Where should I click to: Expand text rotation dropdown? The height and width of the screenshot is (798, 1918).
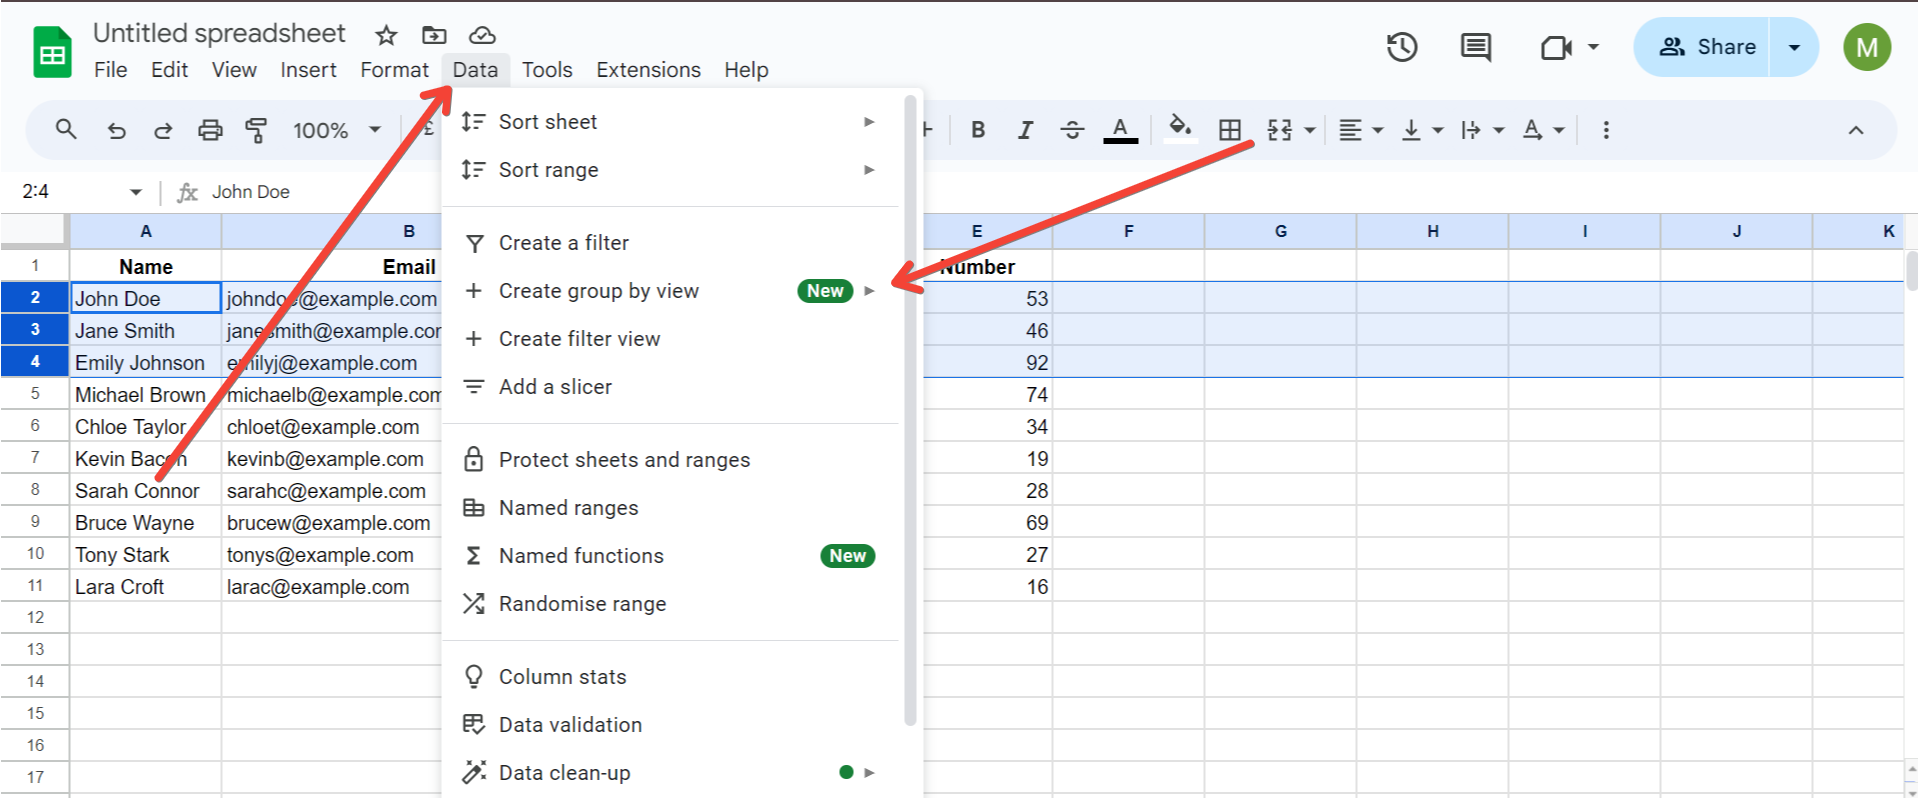coord(1558,130)
